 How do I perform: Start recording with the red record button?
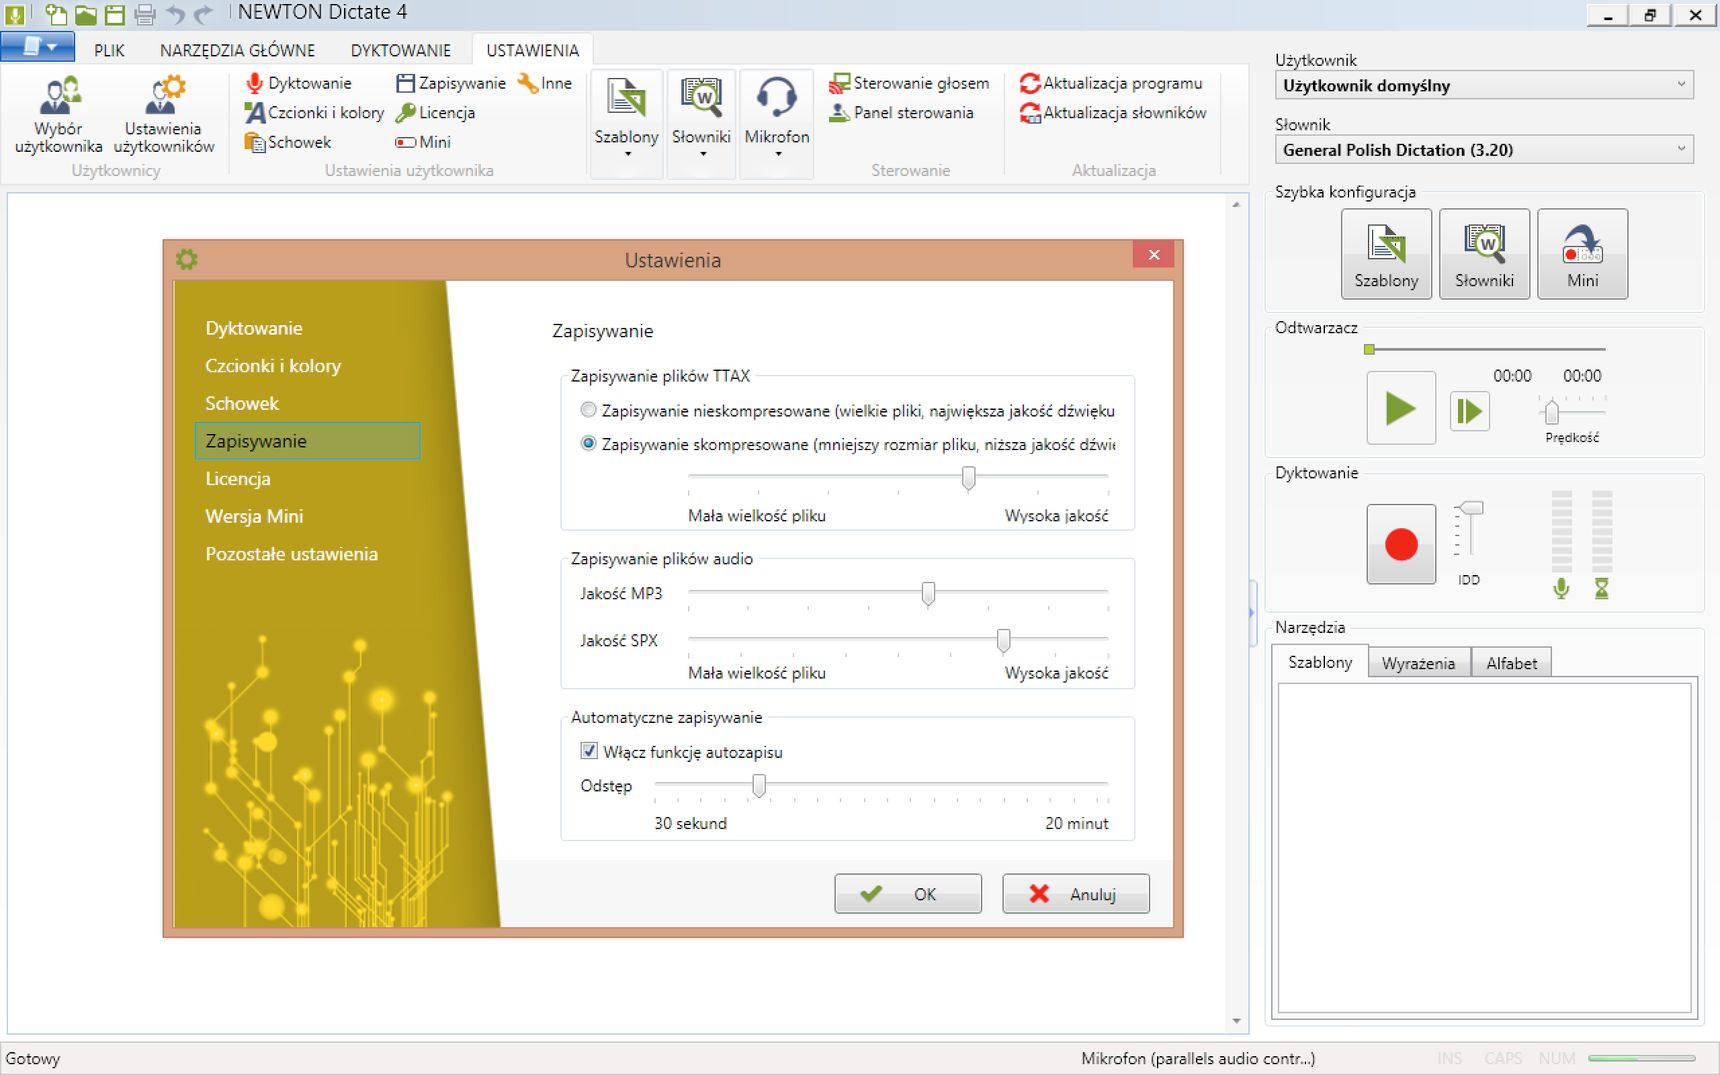click(1401, 544)
